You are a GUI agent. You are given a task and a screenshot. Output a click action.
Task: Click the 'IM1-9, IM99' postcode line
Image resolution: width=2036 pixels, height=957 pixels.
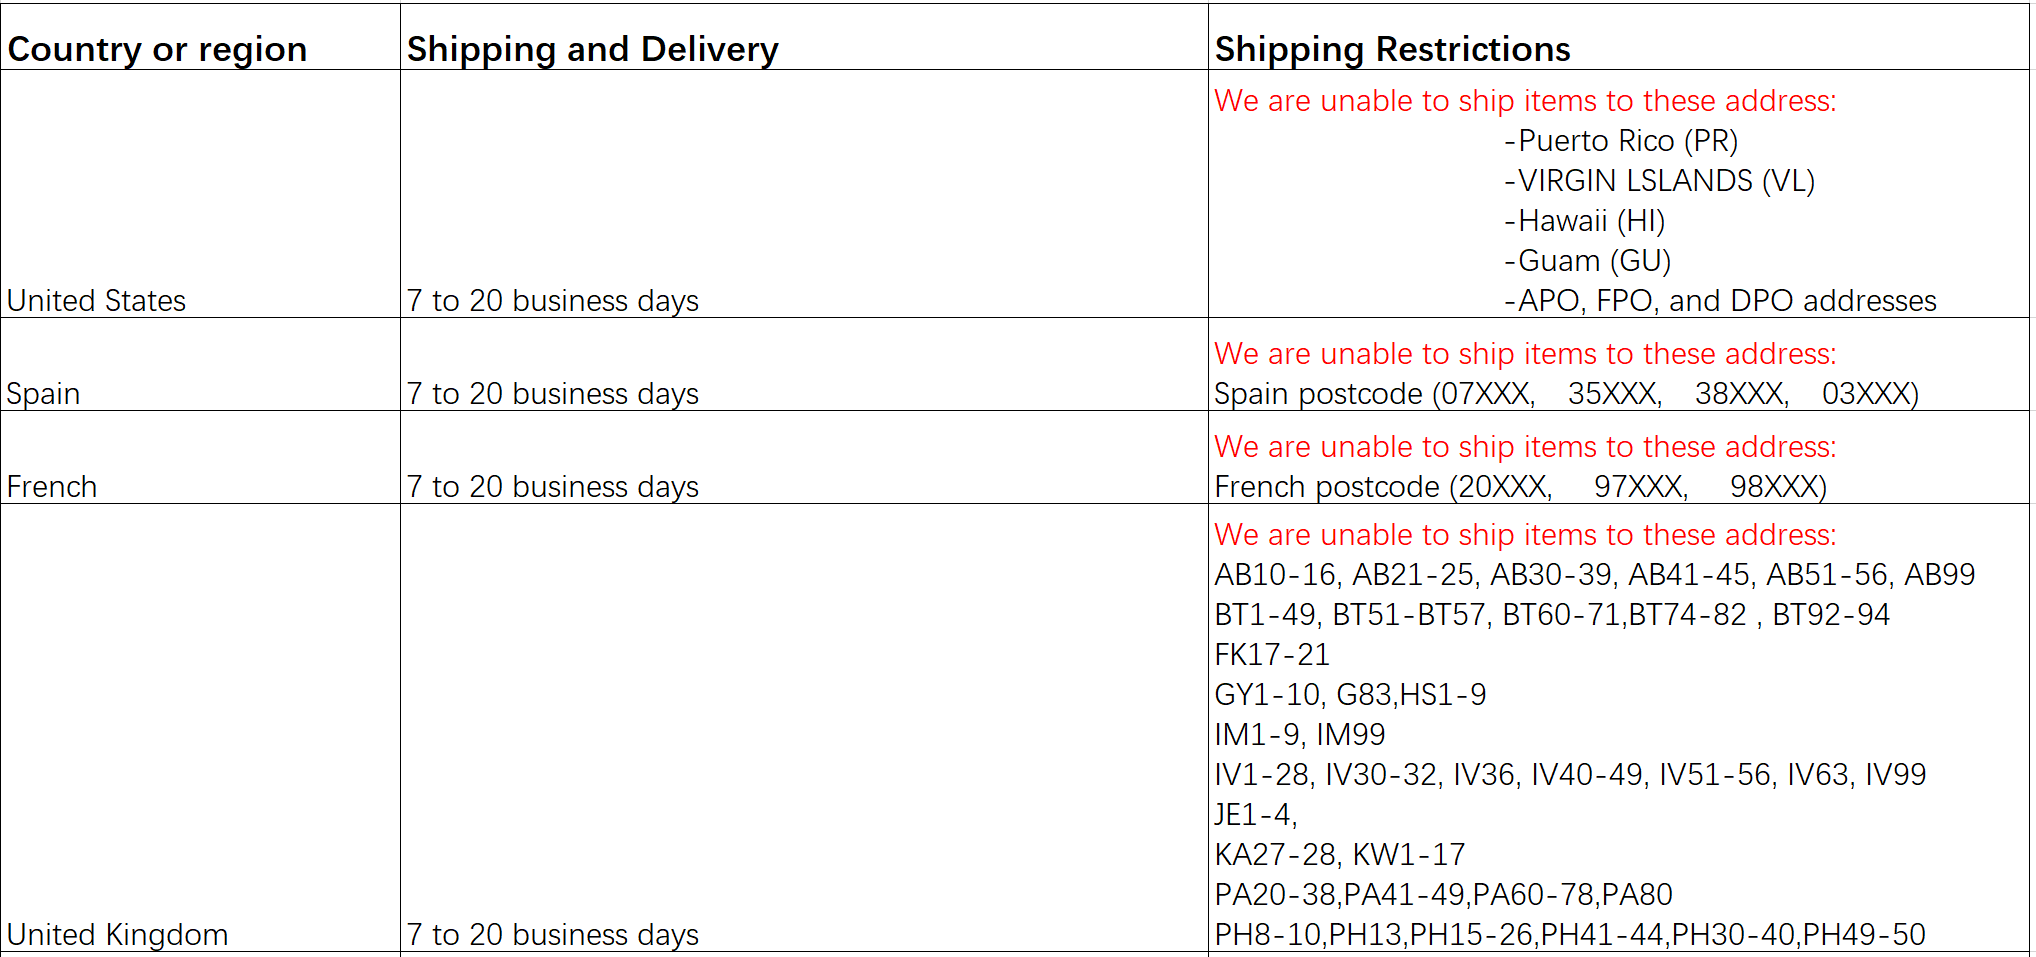point(1300,735)
